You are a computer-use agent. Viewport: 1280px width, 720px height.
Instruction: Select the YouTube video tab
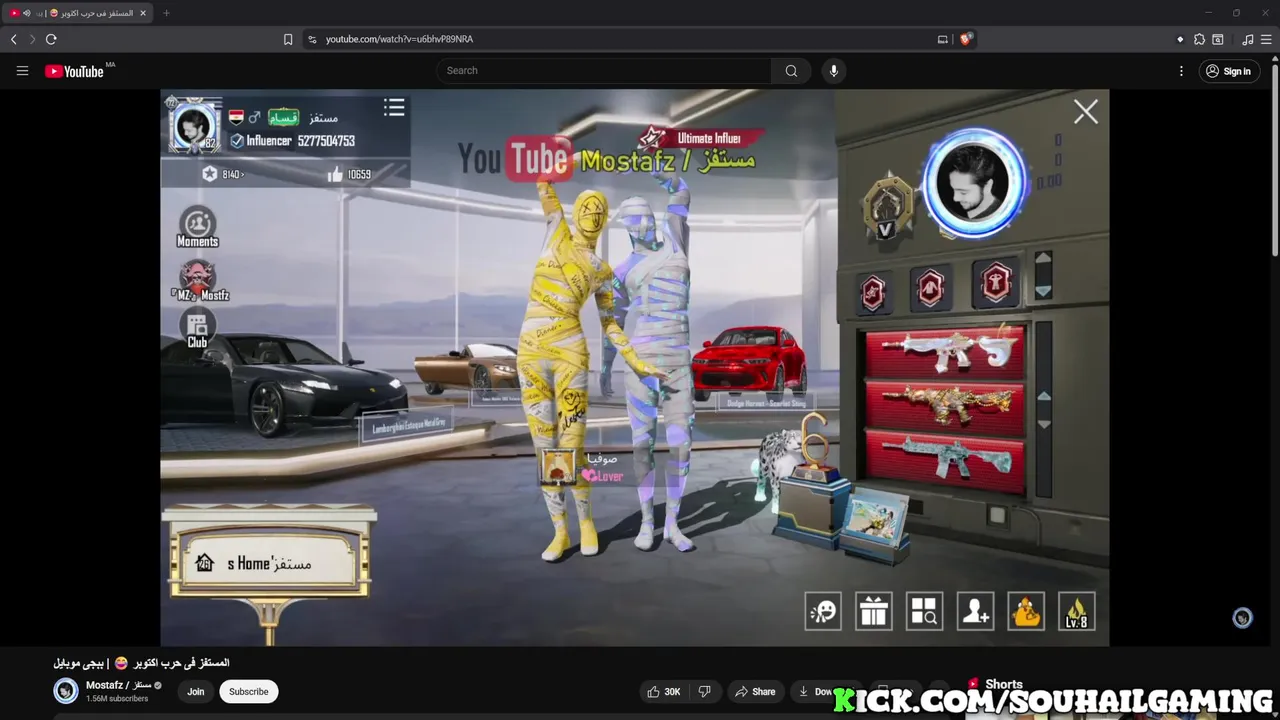click(x=78, y=13)
